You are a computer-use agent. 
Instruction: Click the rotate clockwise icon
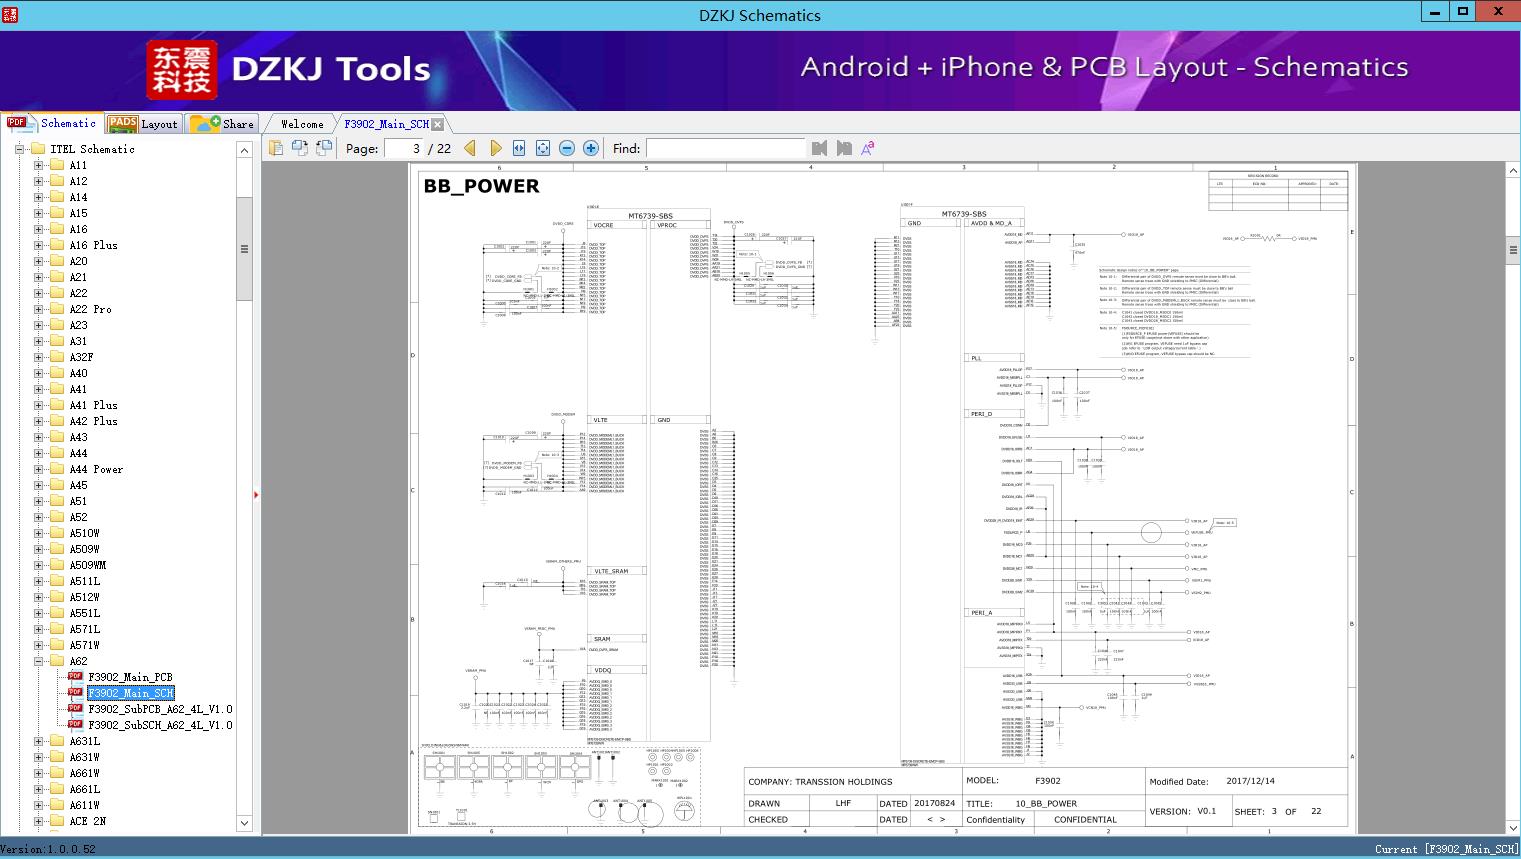[324, 148]
